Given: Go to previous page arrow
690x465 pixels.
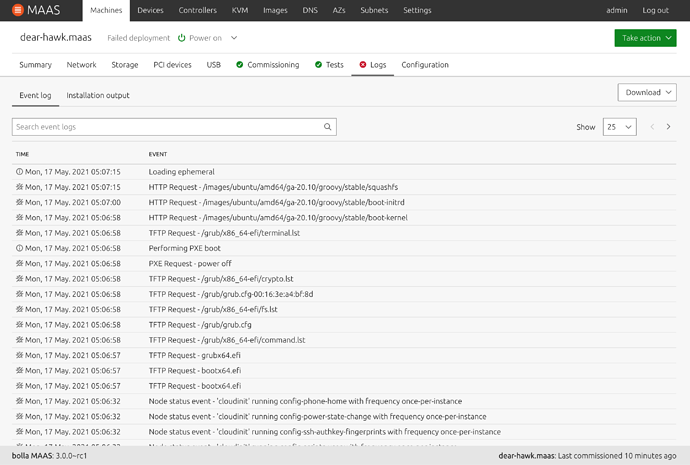Looking at the screenshot, I should pyautogui.click(x=653, y=127).
